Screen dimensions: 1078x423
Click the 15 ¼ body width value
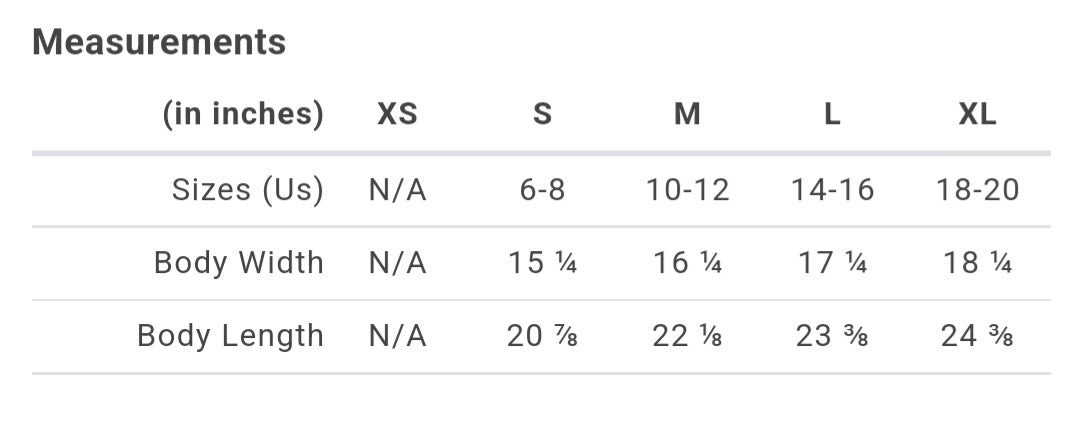pyautogui.click(x=542, y=263)
